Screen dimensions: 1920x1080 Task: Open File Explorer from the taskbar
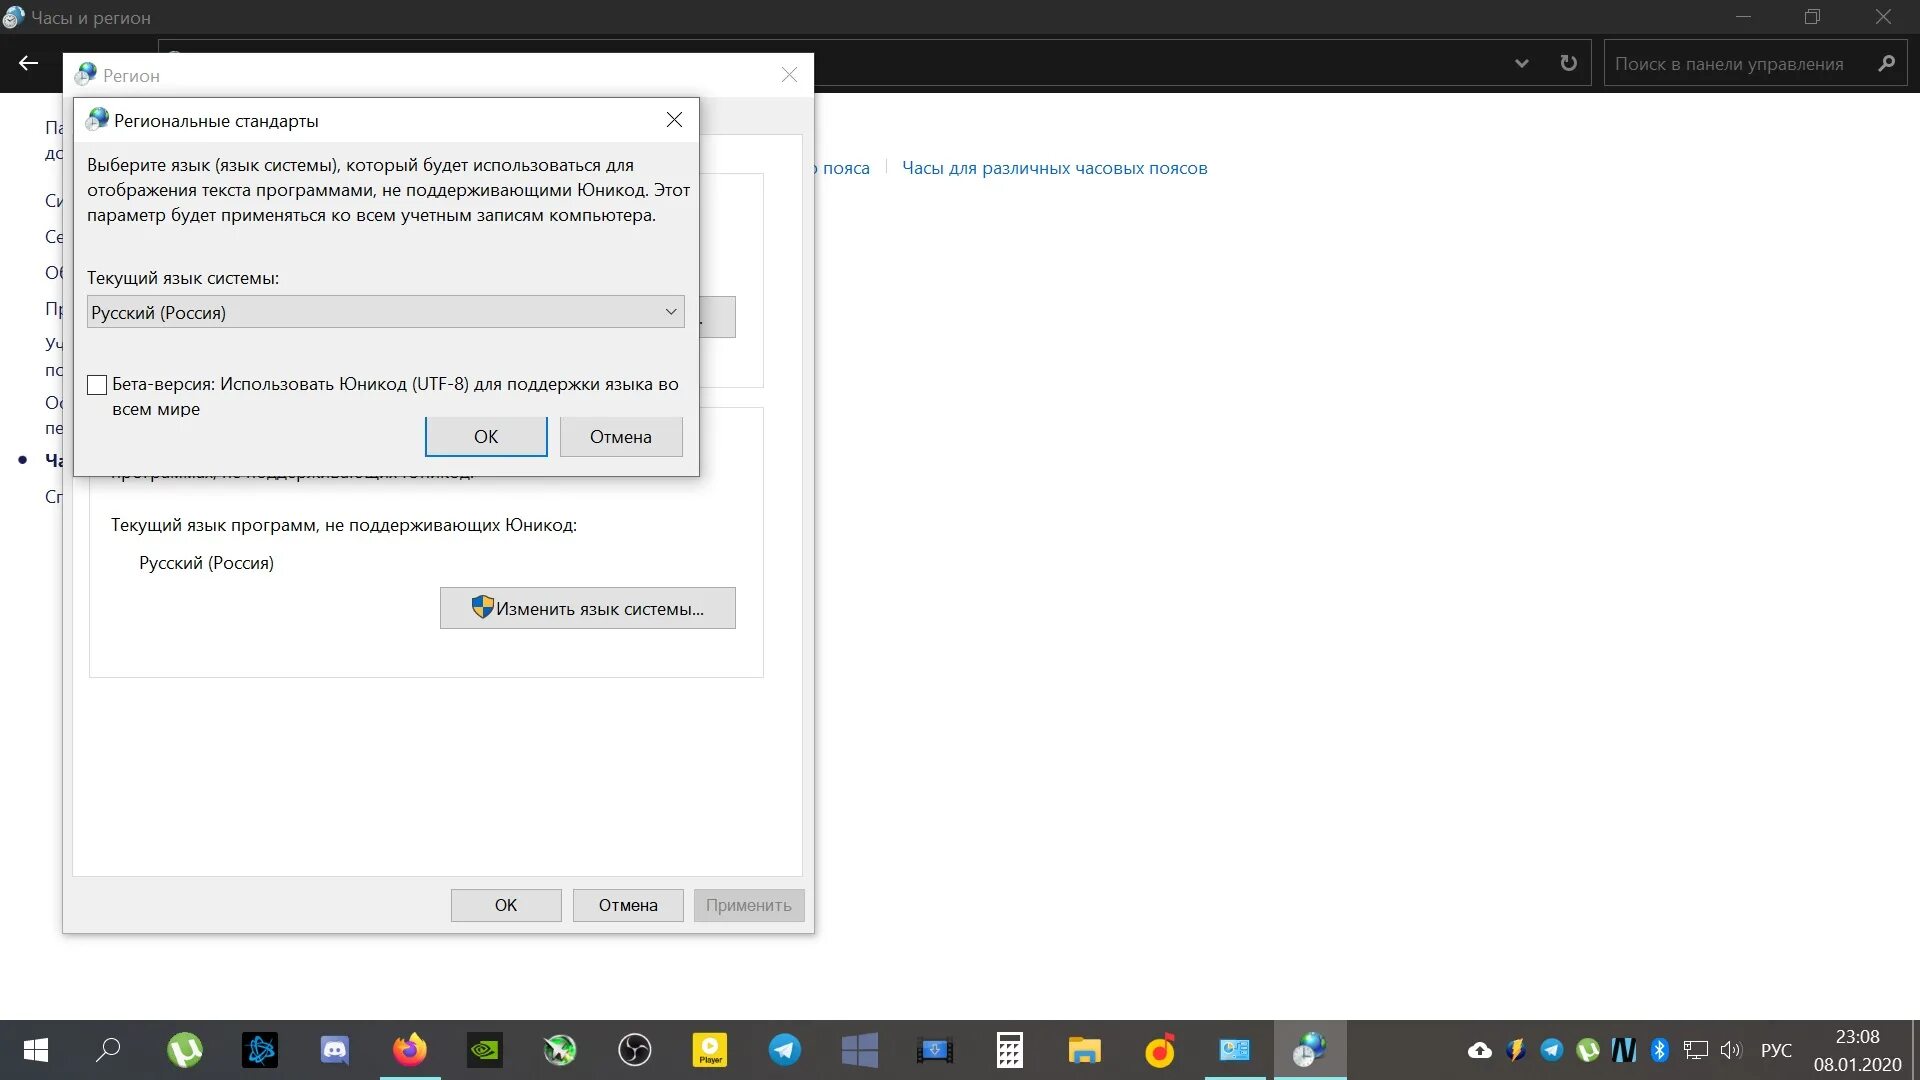pos(1084,1050)
